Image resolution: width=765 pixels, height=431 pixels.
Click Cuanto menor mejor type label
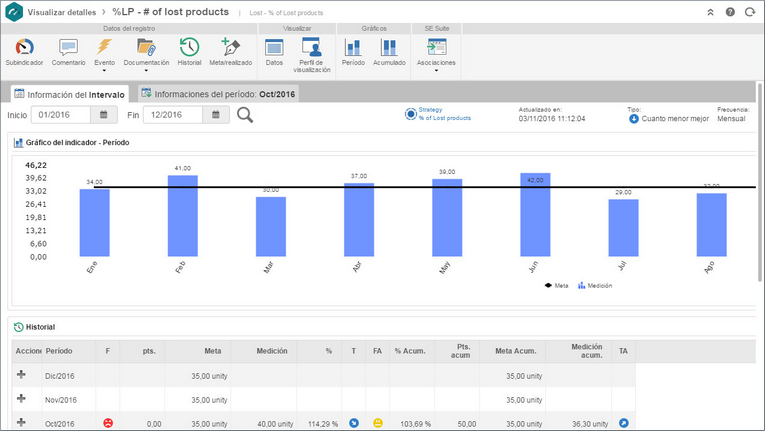coord(675,119)
